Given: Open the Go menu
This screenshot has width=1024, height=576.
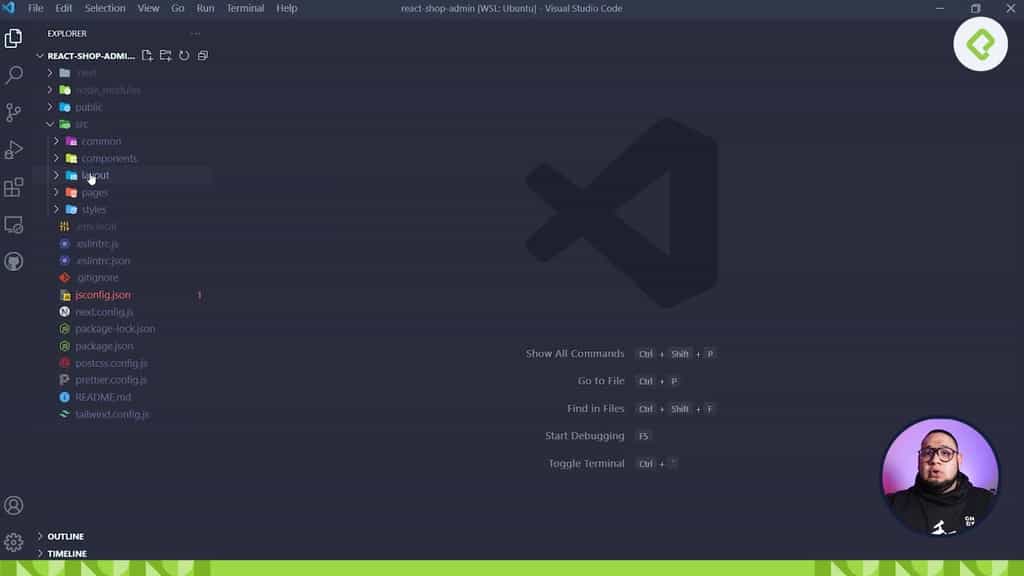Looking at the screenshot, I should (177, 8).
